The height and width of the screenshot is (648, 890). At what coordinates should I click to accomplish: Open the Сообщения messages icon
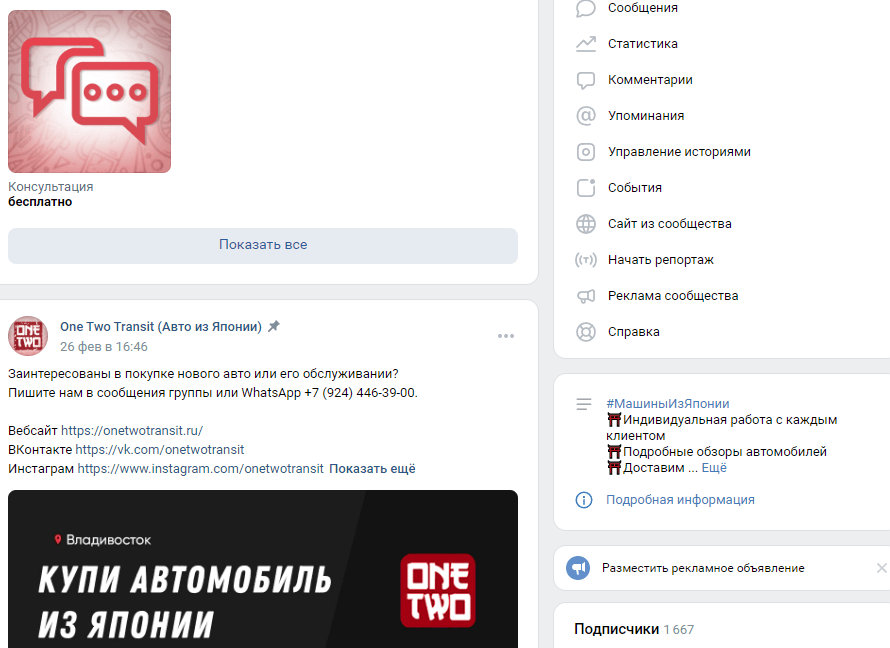pos(586,9)
